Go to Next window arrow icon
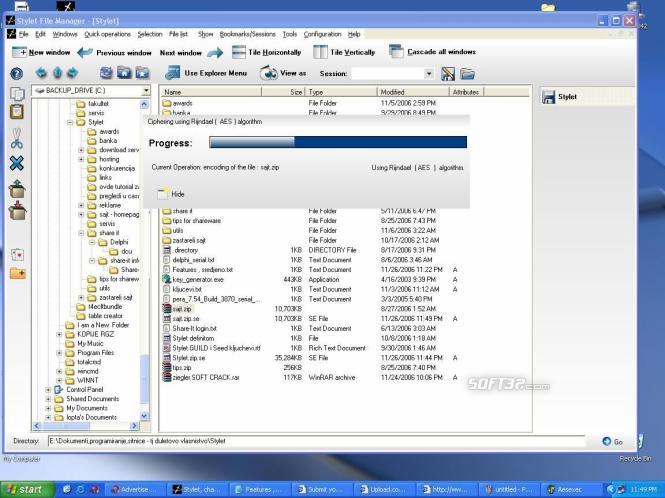Image resolution: width=665 pixels, height=498 pixels. pos(215,53)
